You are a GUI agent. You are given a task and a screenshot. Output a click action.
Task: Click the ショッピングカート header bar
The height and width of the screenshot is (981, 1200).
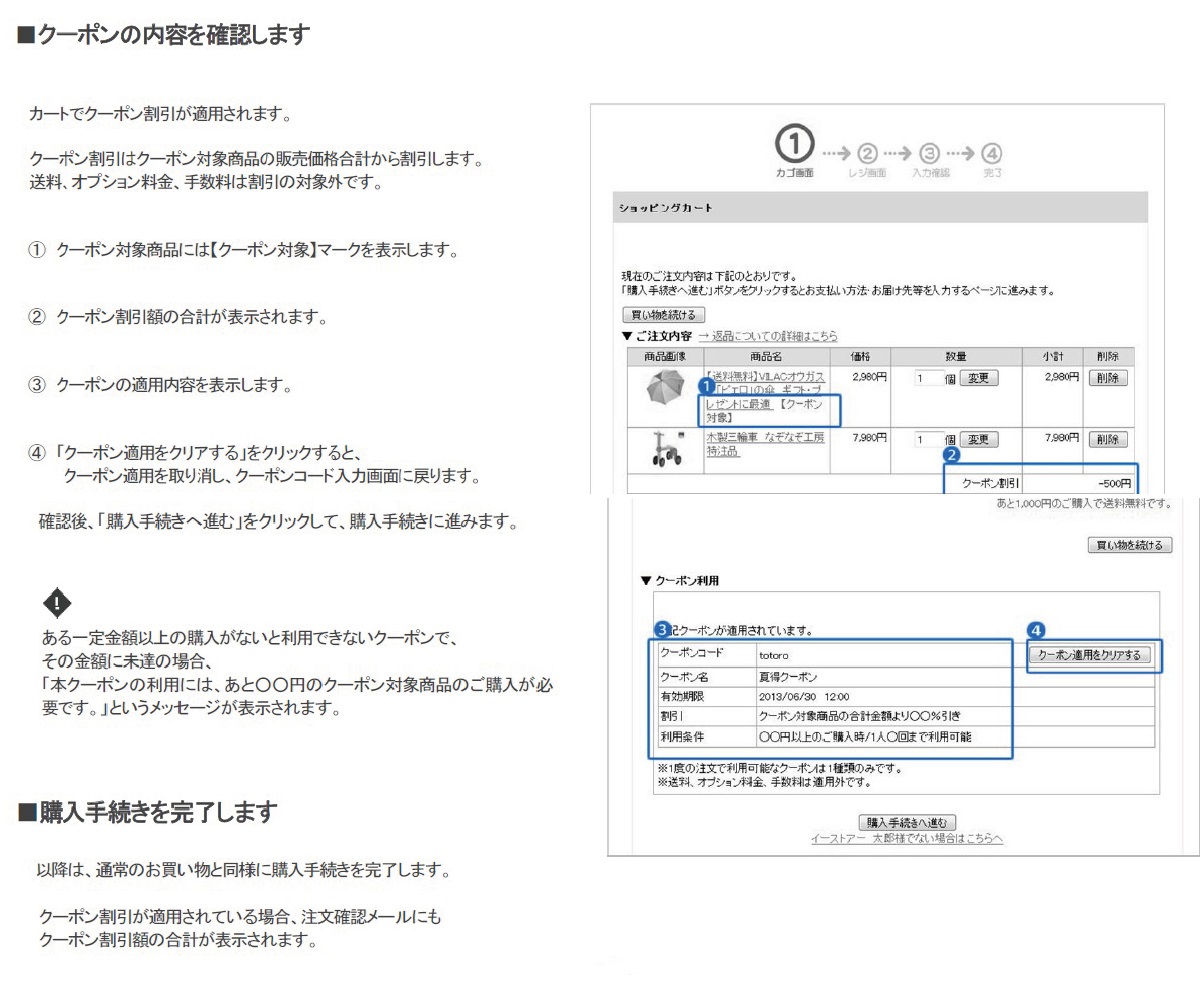(x=879, y=207)
